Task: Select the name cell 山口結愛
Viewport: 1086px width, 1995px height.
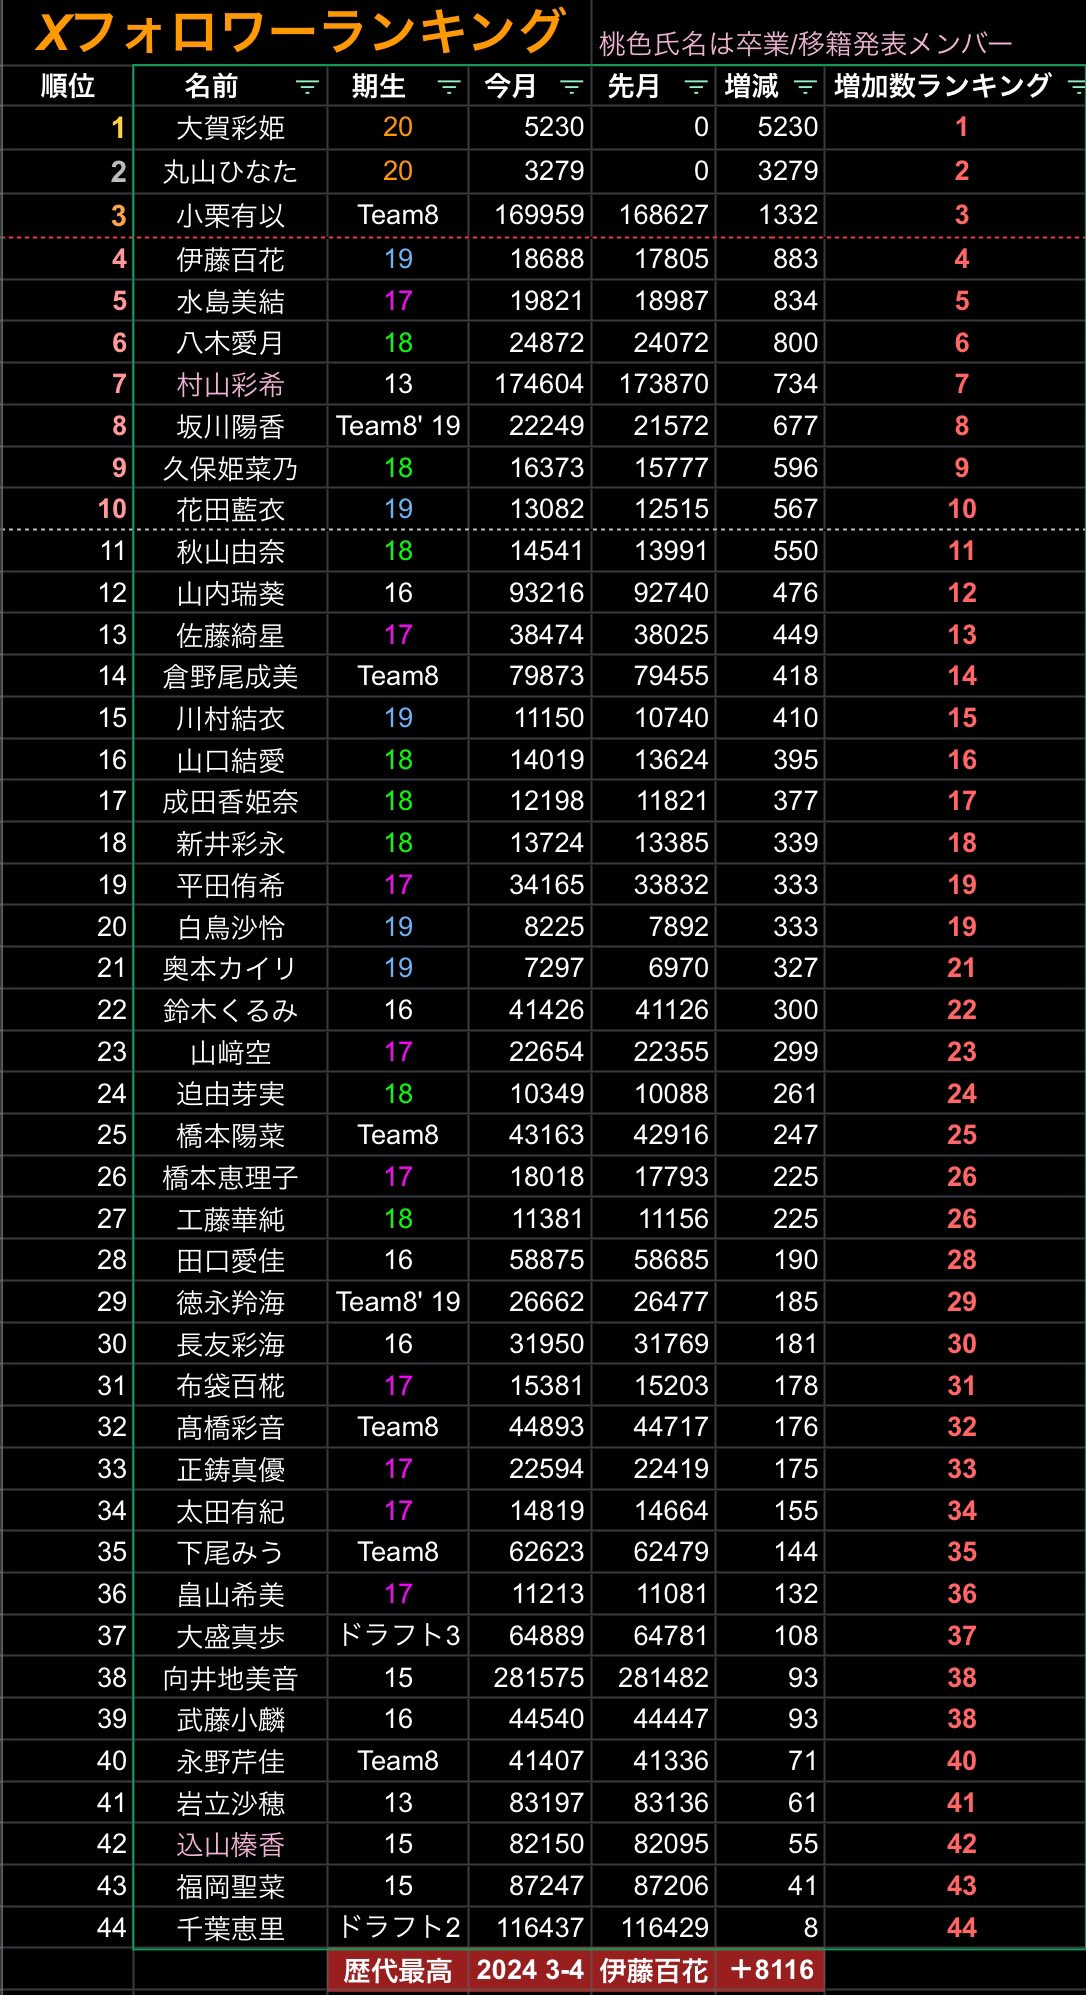Action: point(230,760)
